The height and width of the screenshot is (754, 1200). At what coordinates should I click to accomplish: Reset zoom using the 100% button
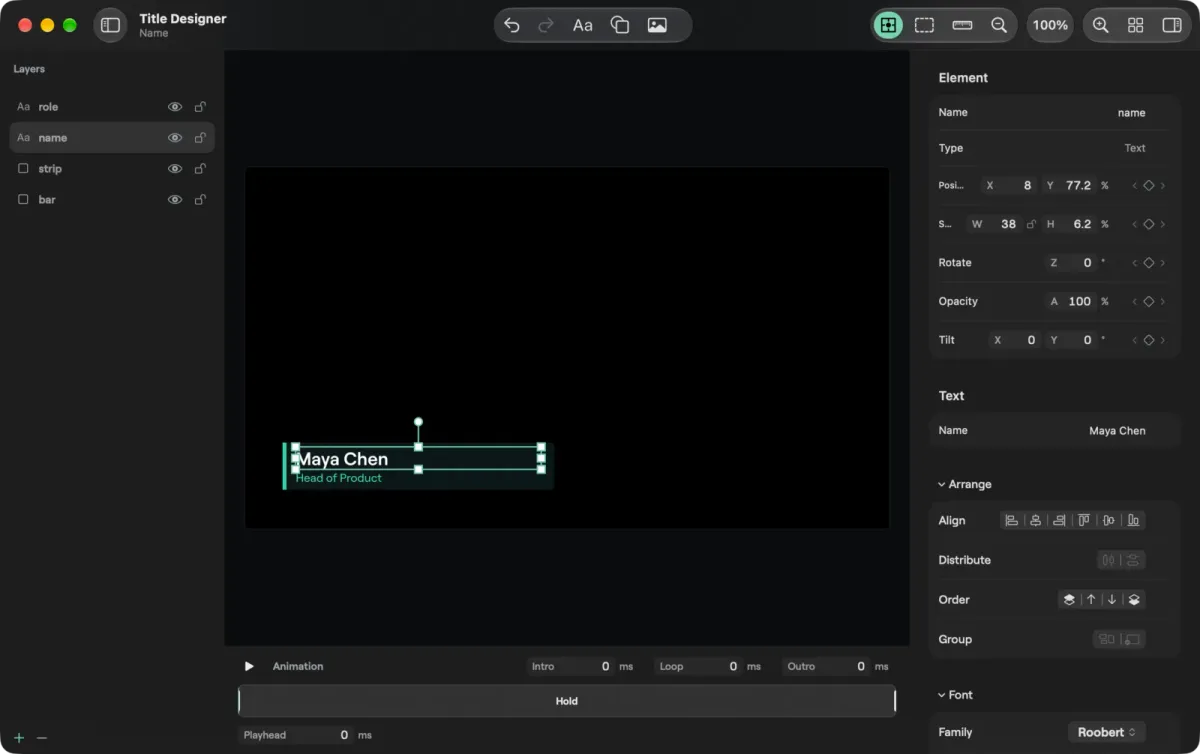pos(1050,25)
